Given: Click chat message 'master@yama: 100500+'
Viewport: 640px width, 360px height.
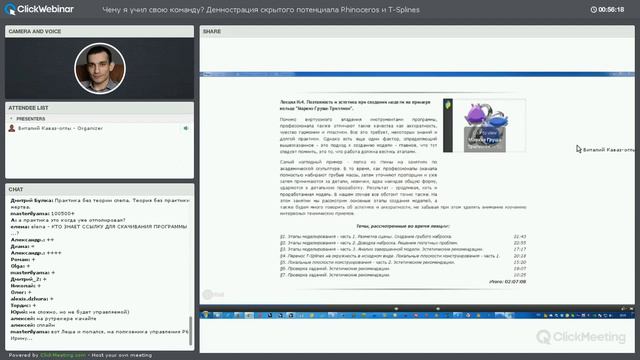Looking at the screenshot, I should (42, 213).
